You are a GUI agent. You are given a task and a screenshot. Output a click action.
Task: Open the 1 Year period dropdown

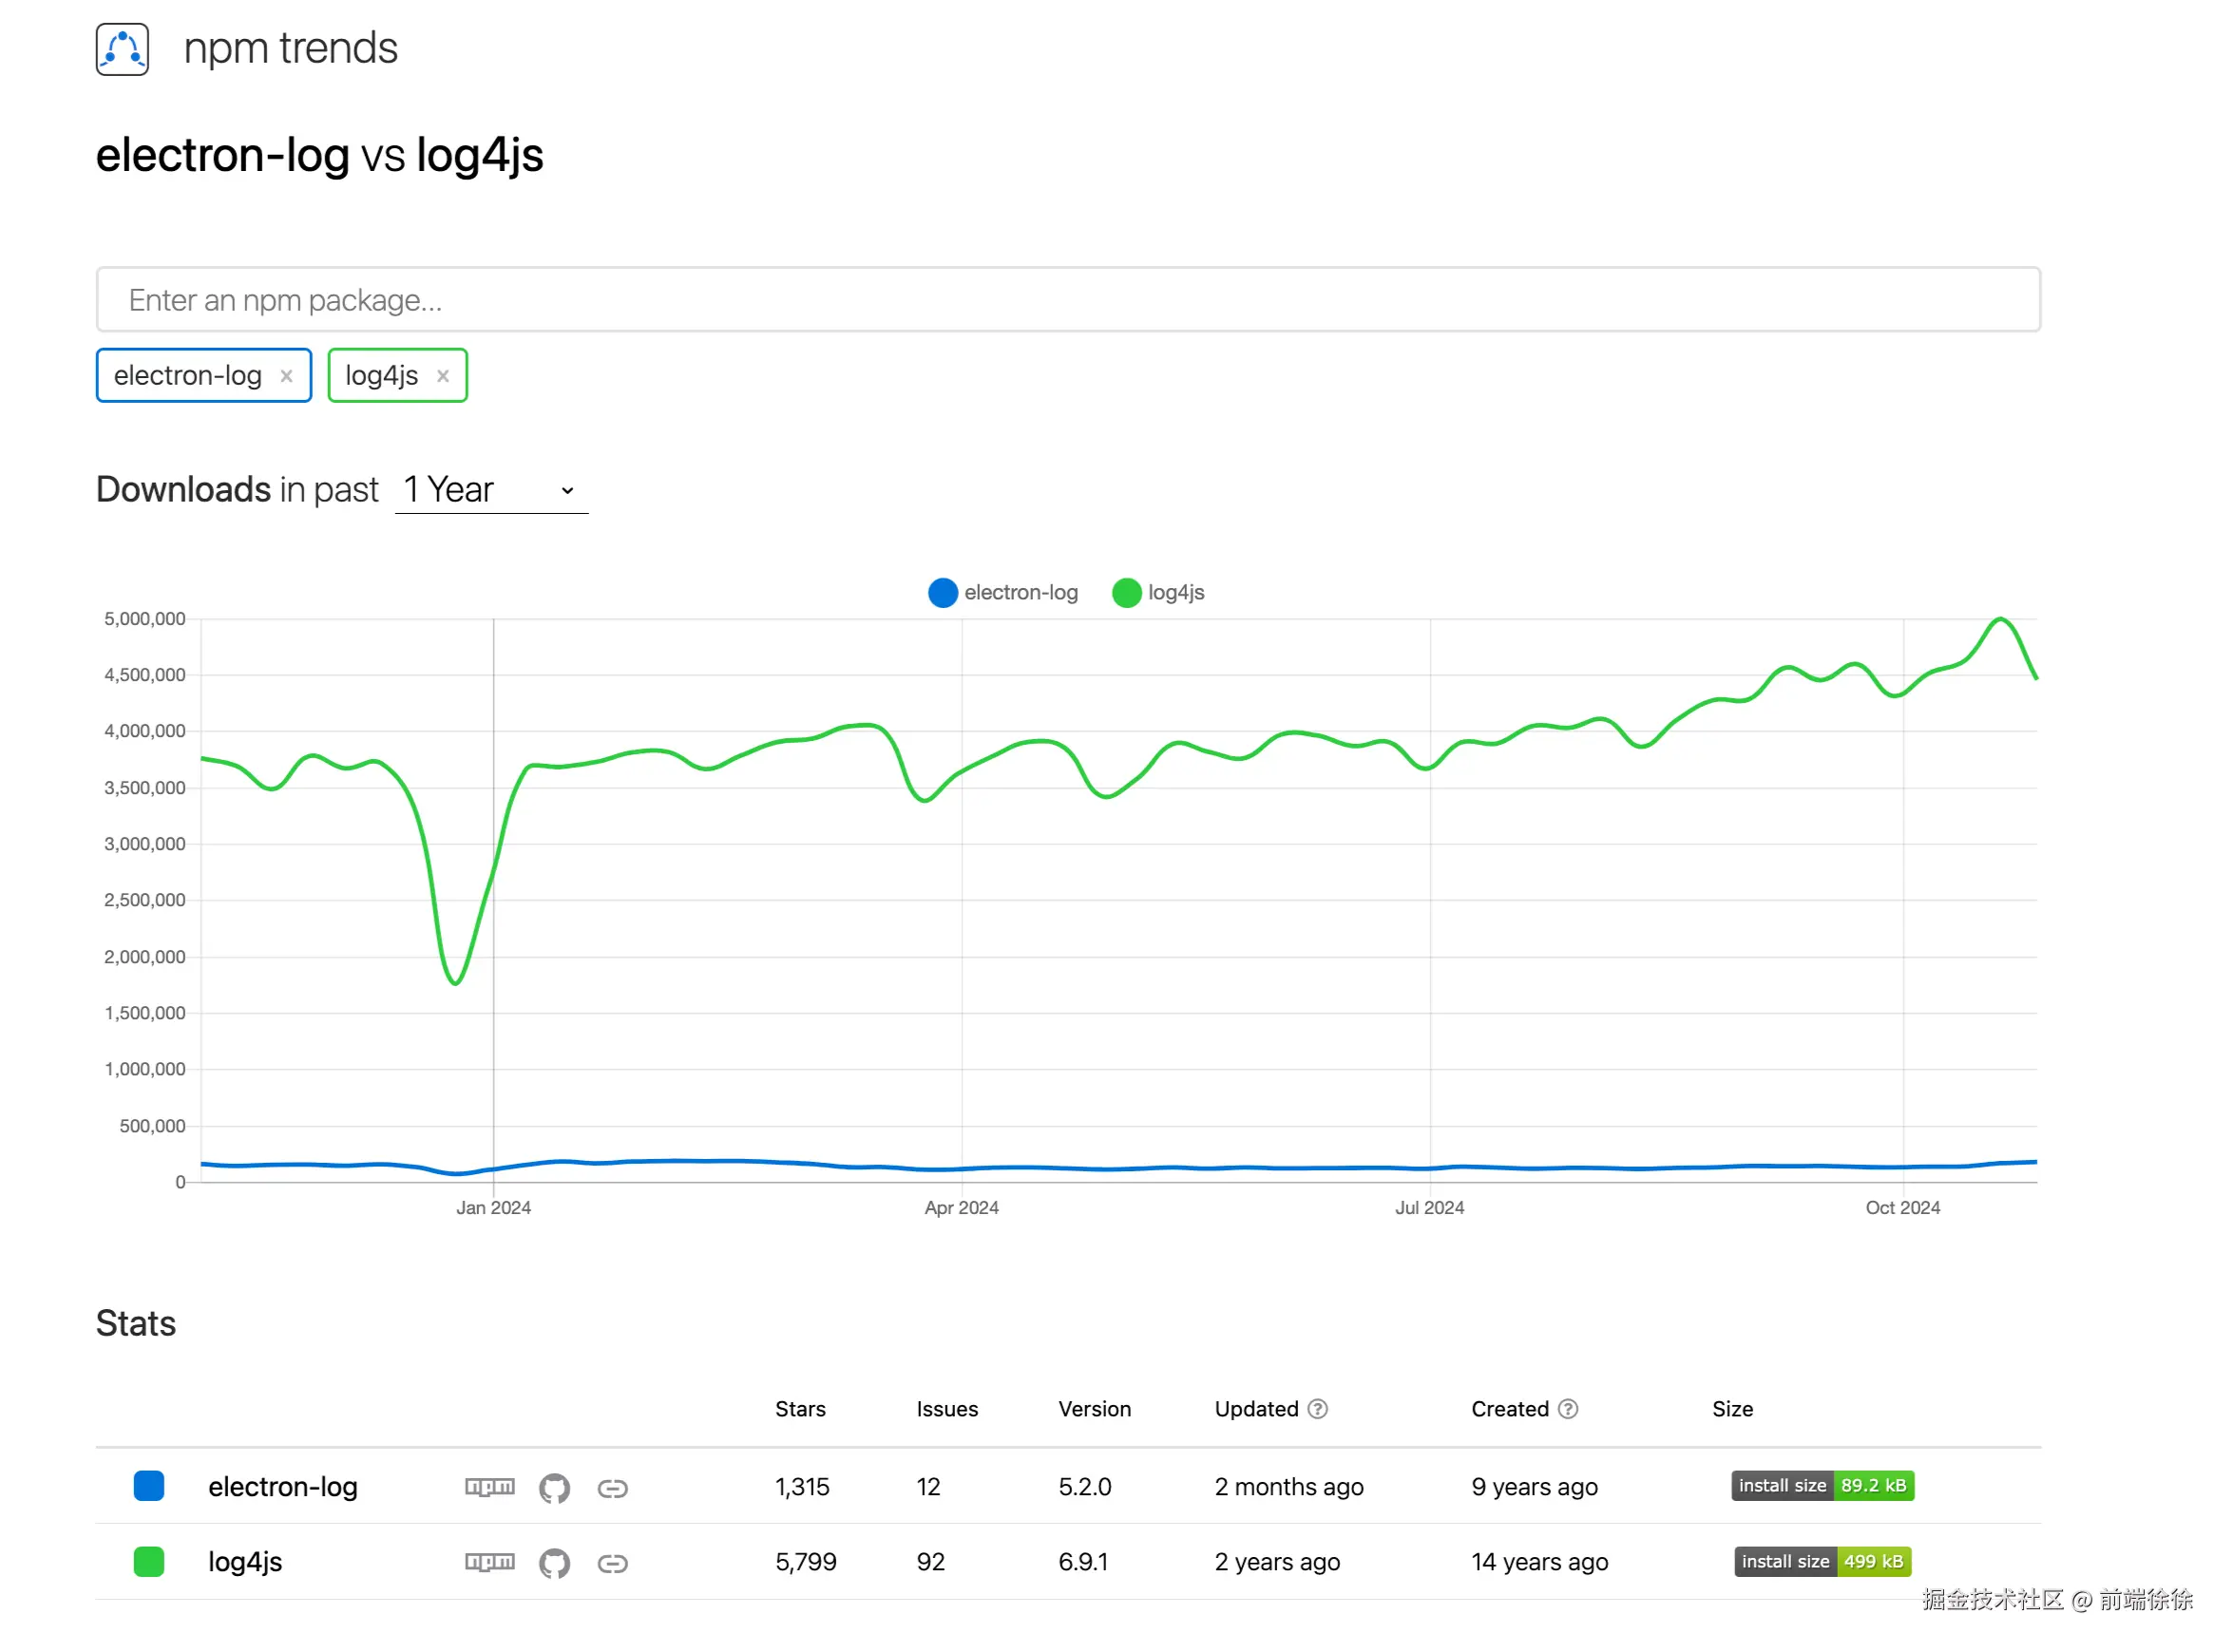(x=491, y=490)
